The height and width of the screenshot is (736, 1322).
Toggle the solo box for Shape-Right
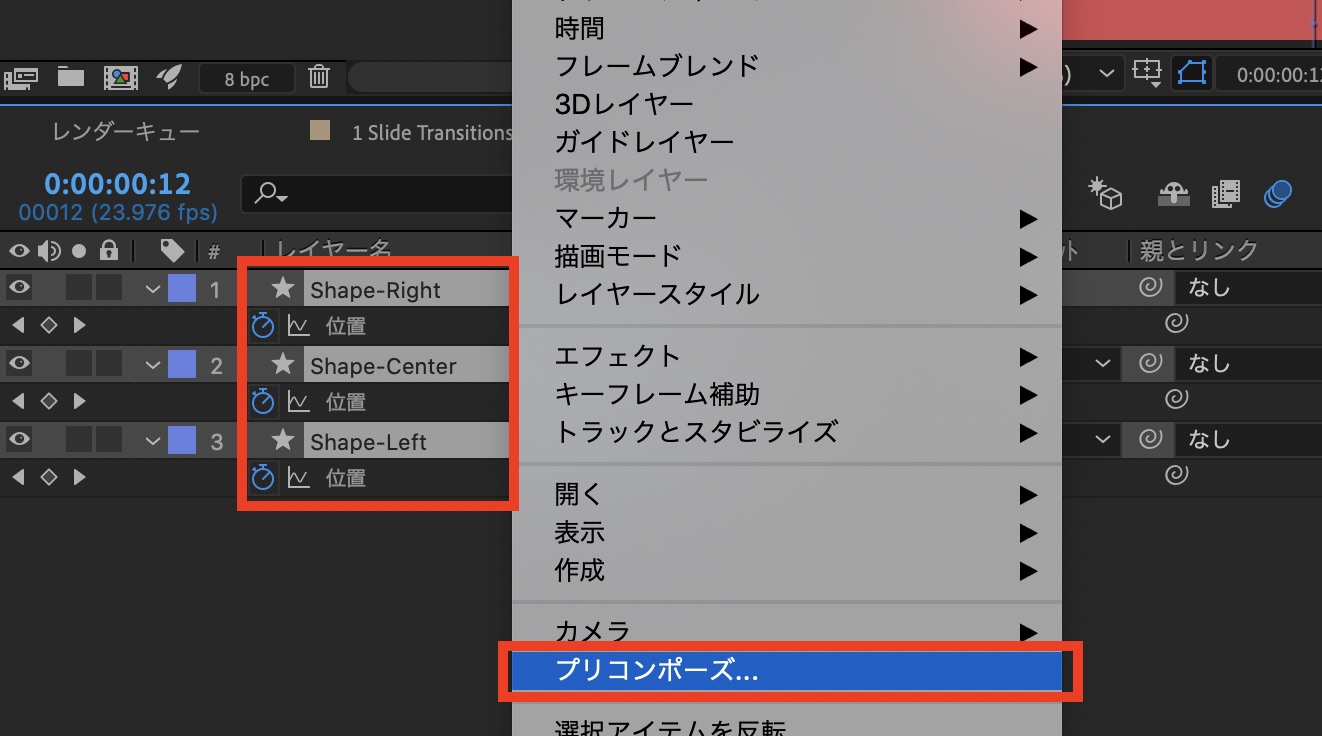(x=79, y=288)
